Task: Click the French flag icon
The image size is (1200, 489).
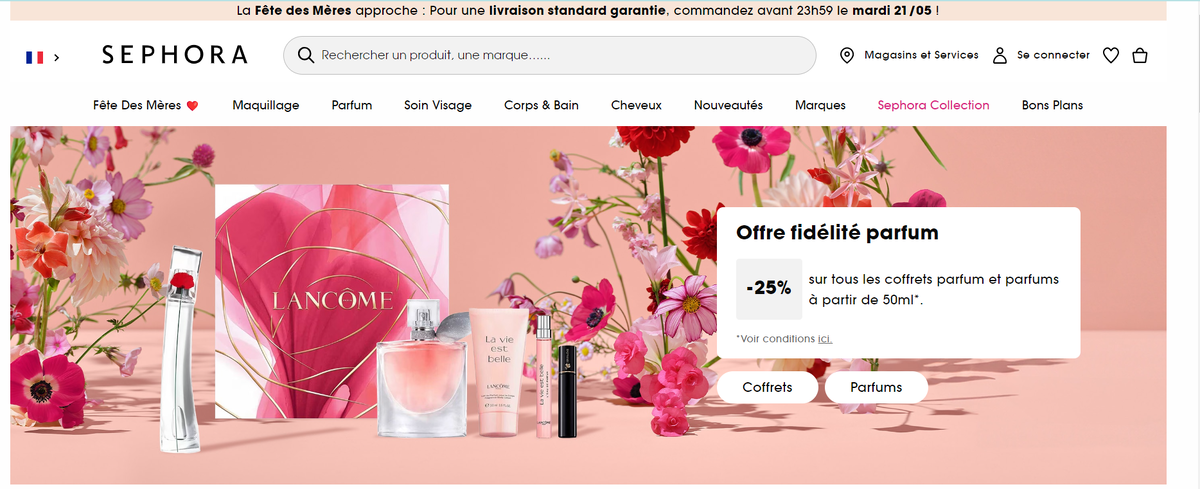Action: 35,58
